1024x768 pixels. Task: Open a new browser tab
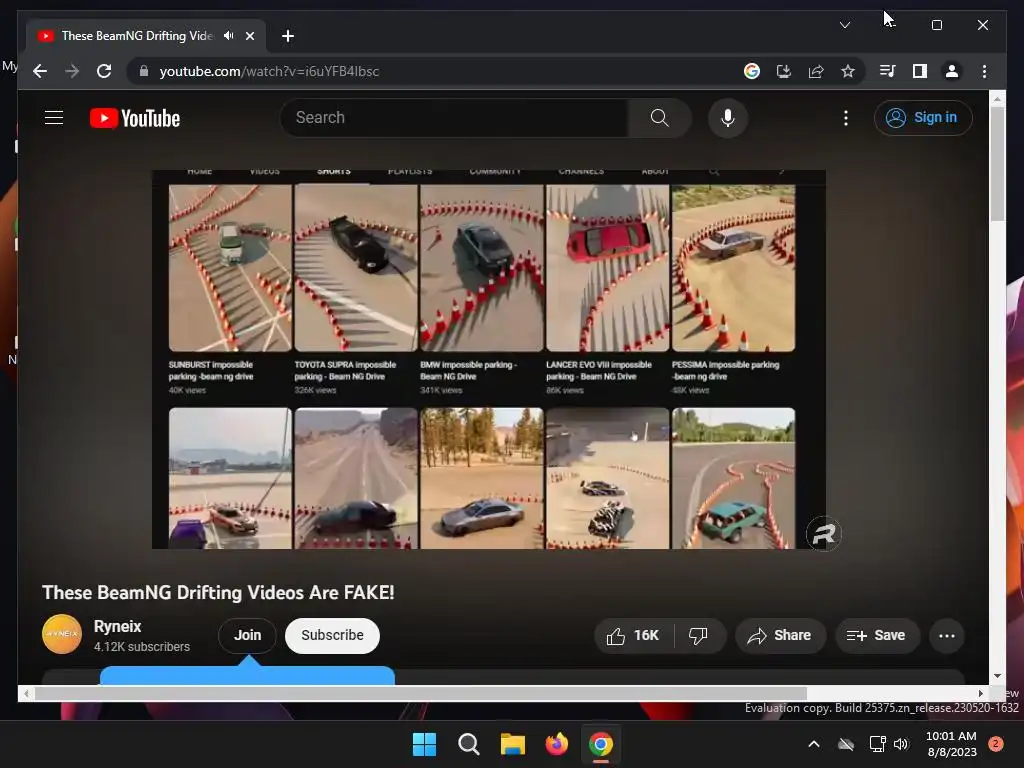287,36
